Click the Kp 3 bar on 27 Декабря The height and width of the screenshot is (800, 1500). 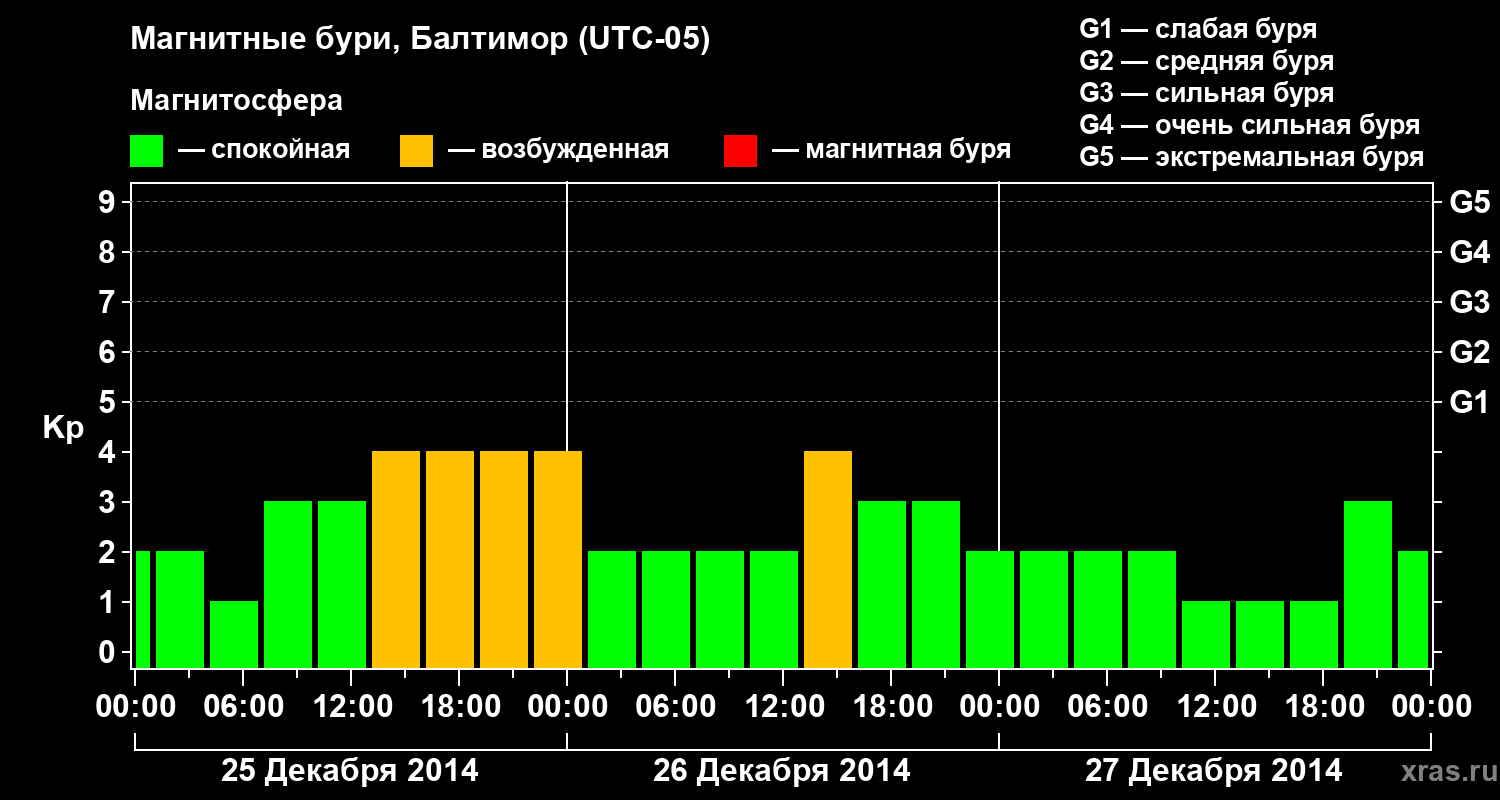click(1368, 584)
